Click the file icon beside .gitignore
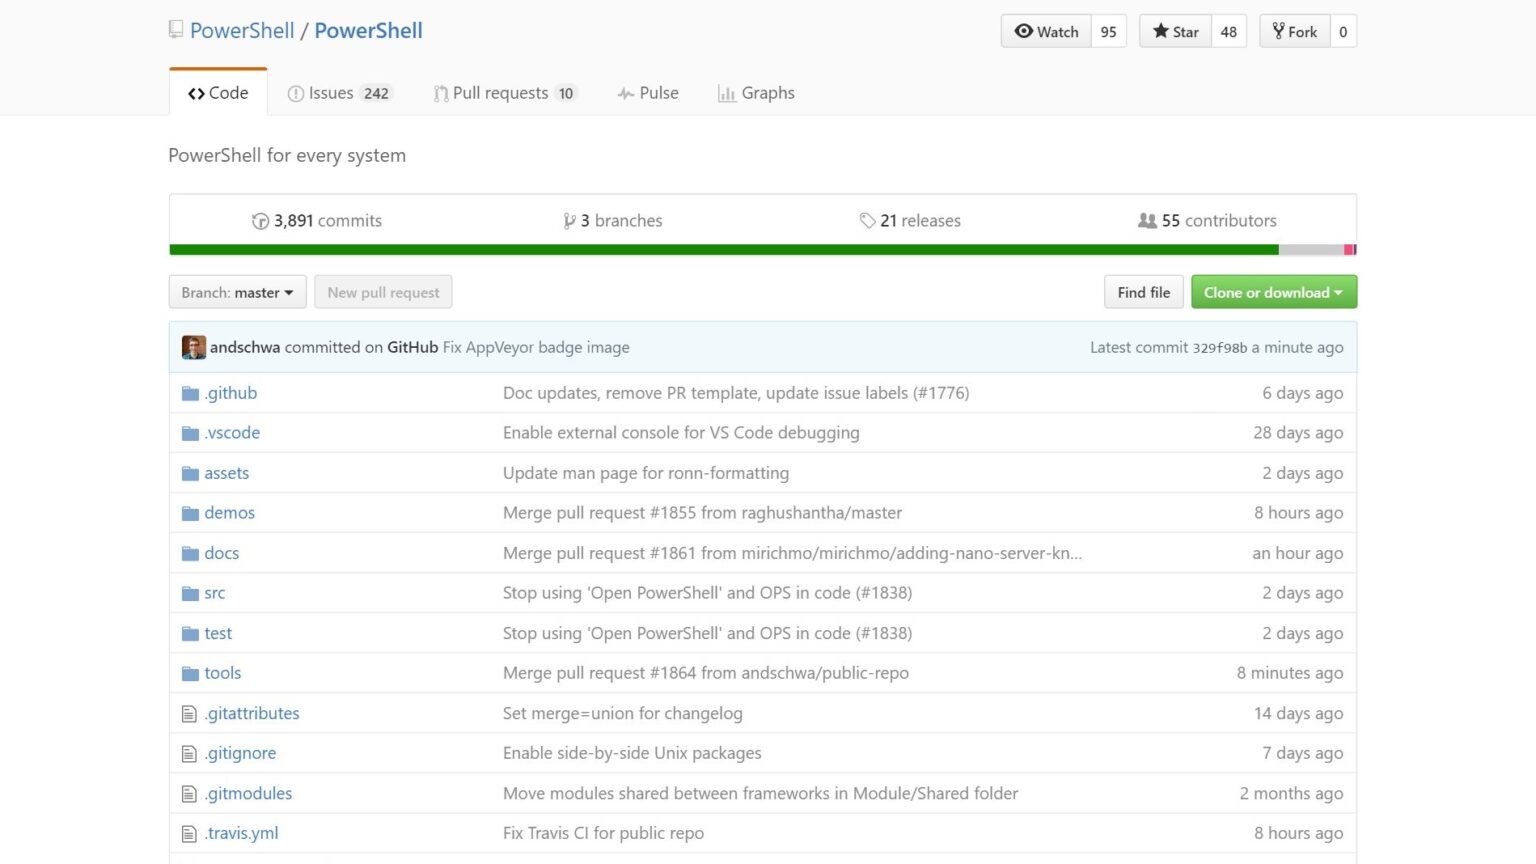Screen dimensions: 1536x864 pyautogui.click(x=189, y=754)
